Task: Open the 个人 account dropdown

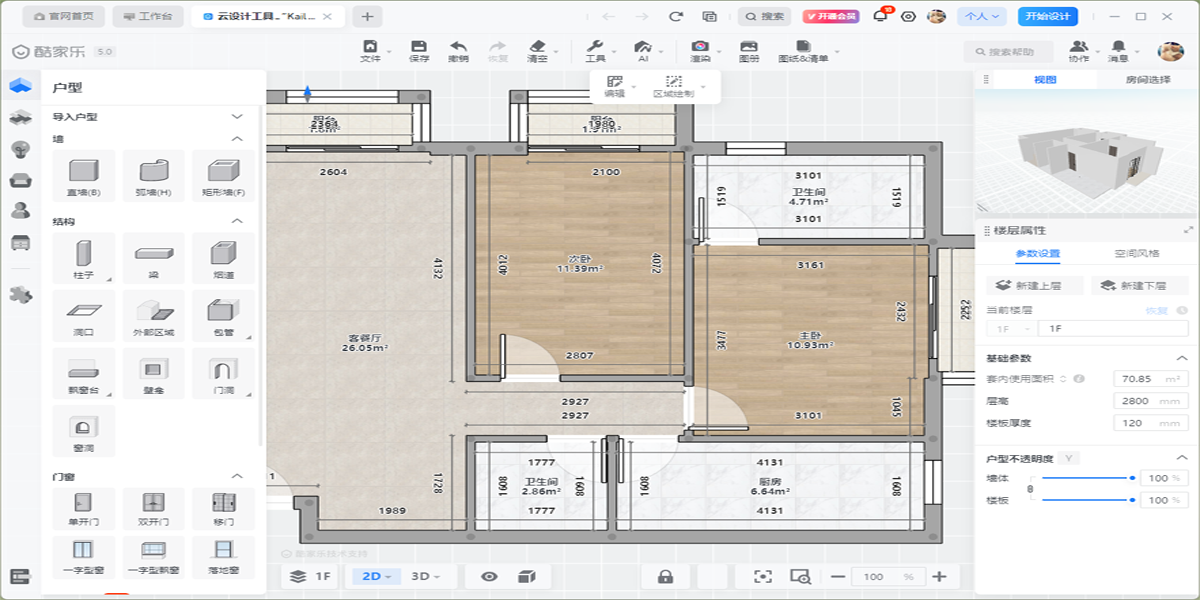Action: [979, 16]
